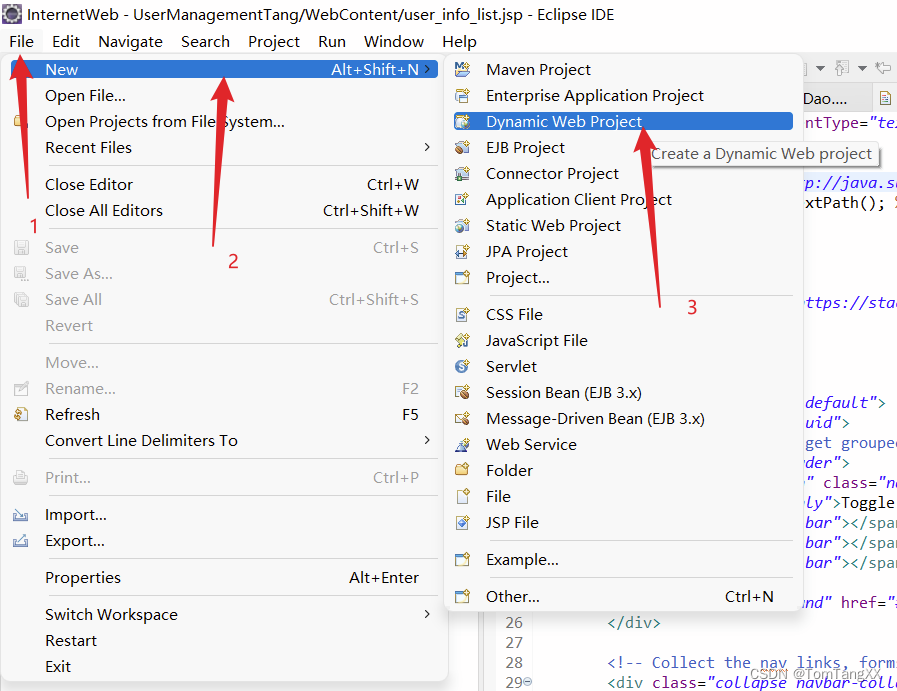
Task: Expand the New submenu arrow
Action: pyautogui.click(x=427, y=69)
